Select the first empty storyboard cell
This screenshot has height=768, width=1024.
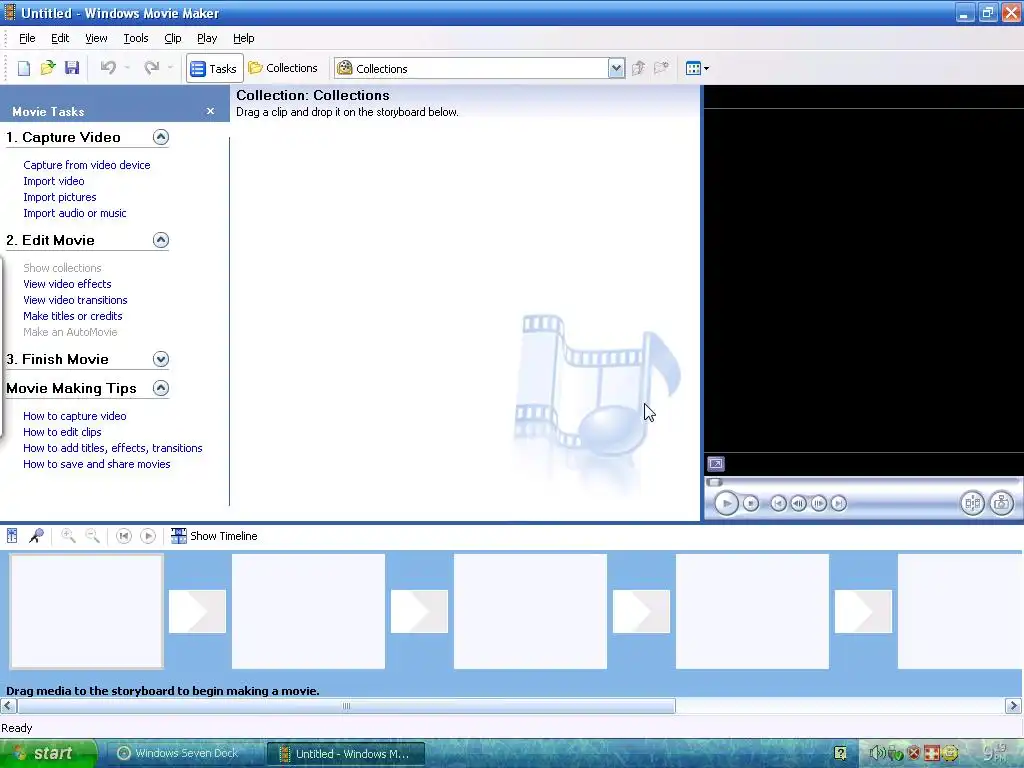pos(86,611)
